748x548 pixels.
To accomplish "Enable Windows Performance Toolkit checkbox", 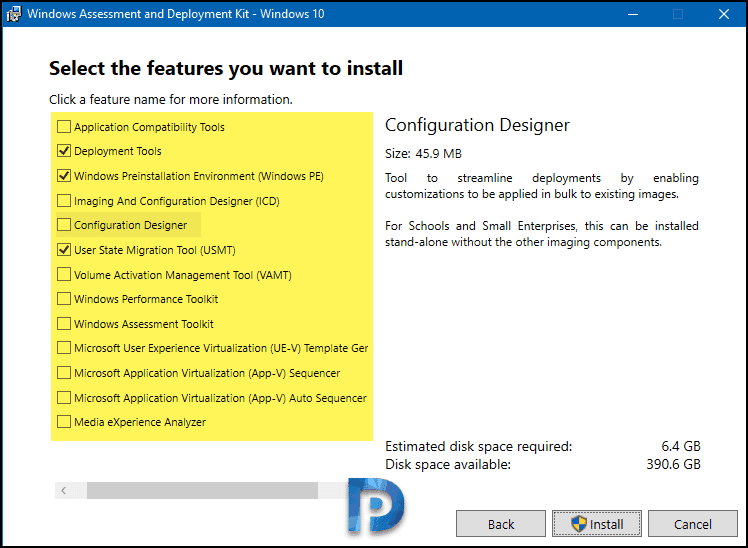I will pyautogui.click(x=63, y=299).
